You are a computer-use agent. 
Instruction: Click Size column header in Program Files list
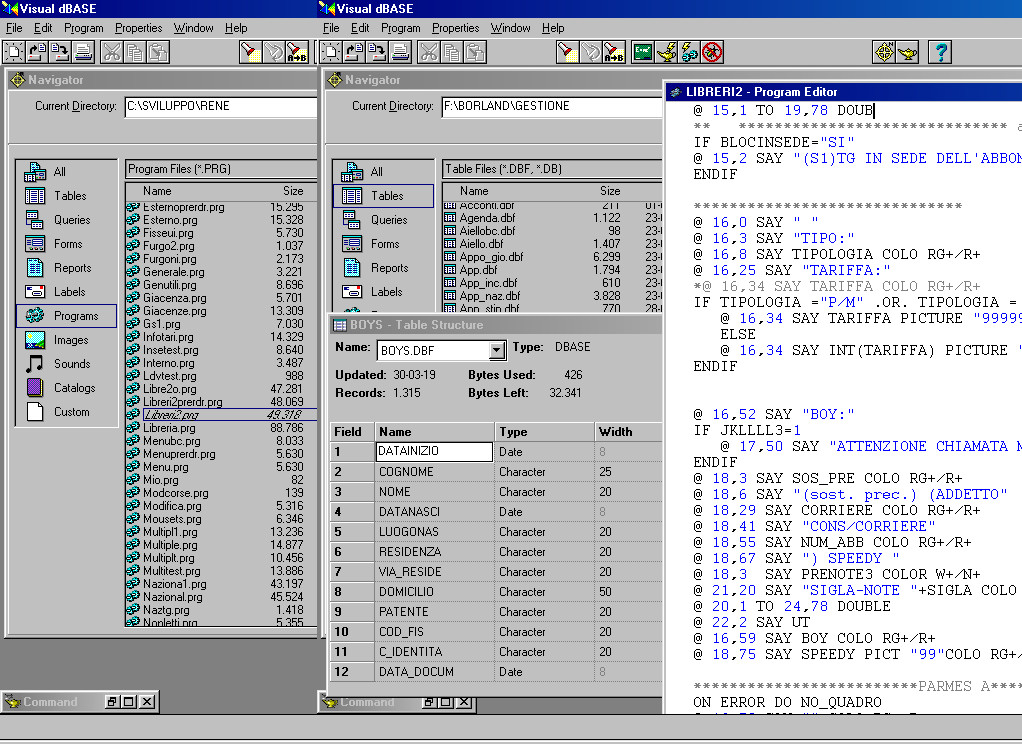tap(293, 191)
